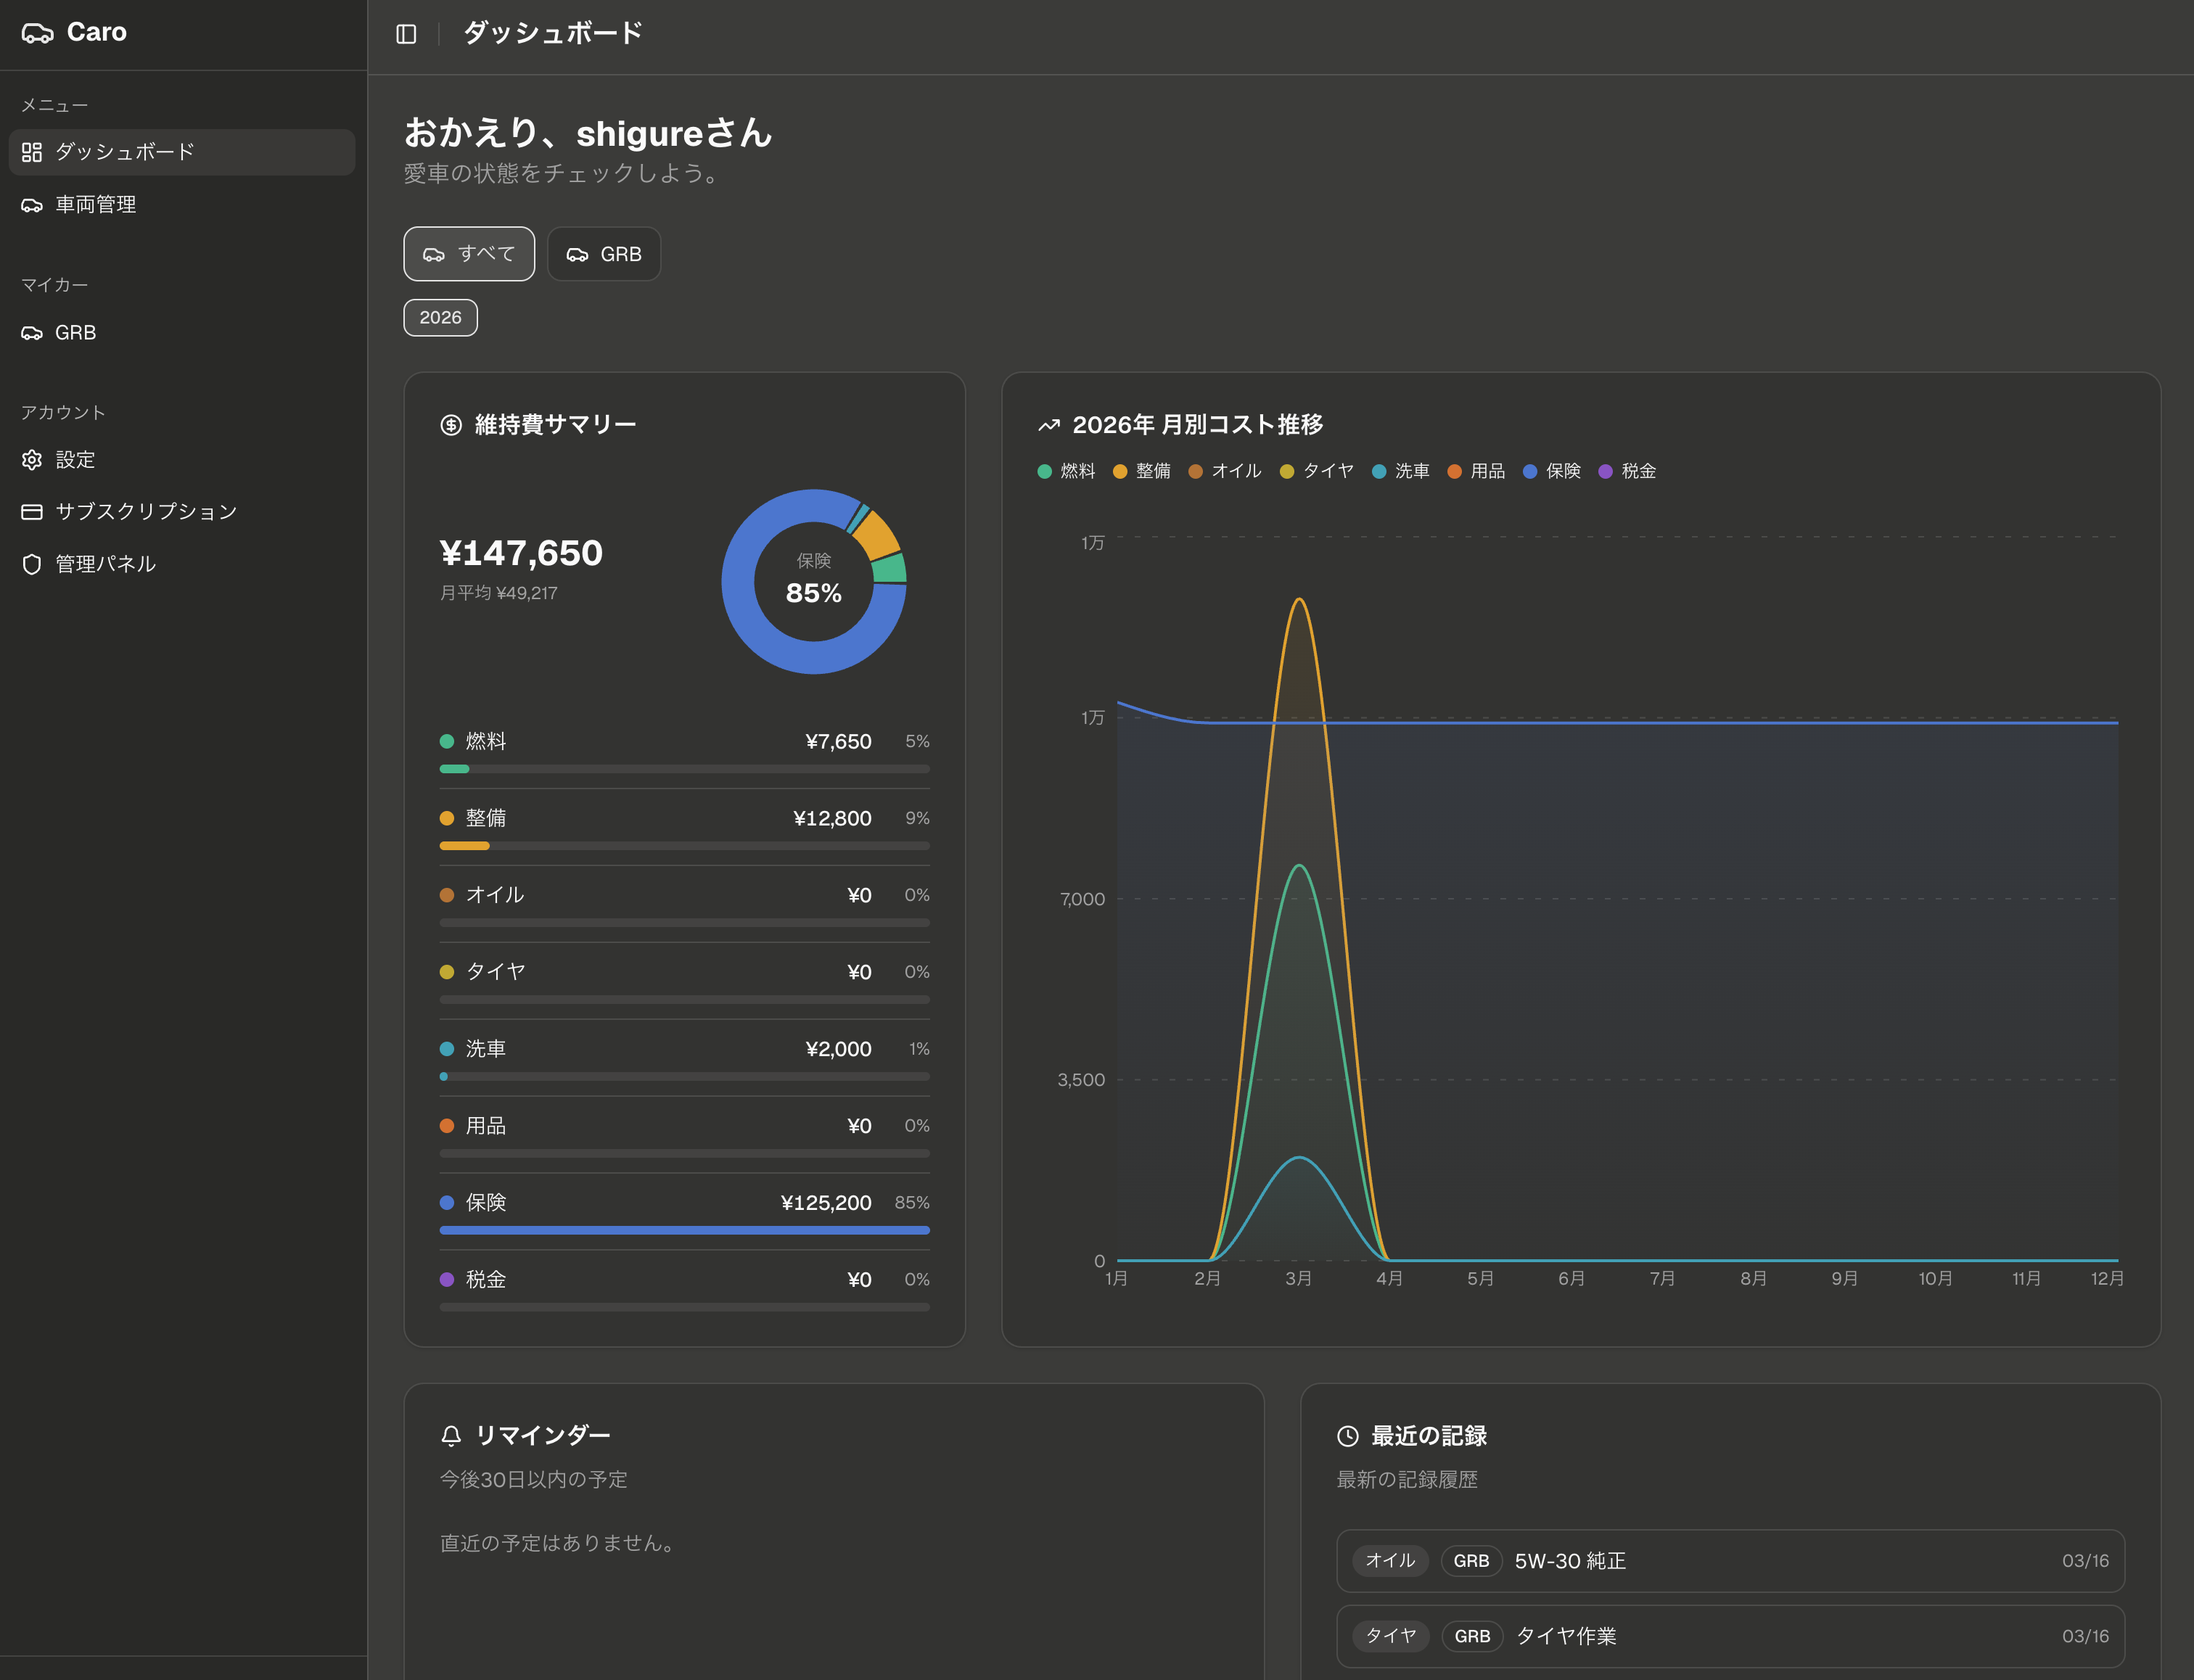This screenshot has height=1680, width=2194.
Task: Toggle 整備 series in chart legend
Action: pyautogui.click(x=1141, y=471)
